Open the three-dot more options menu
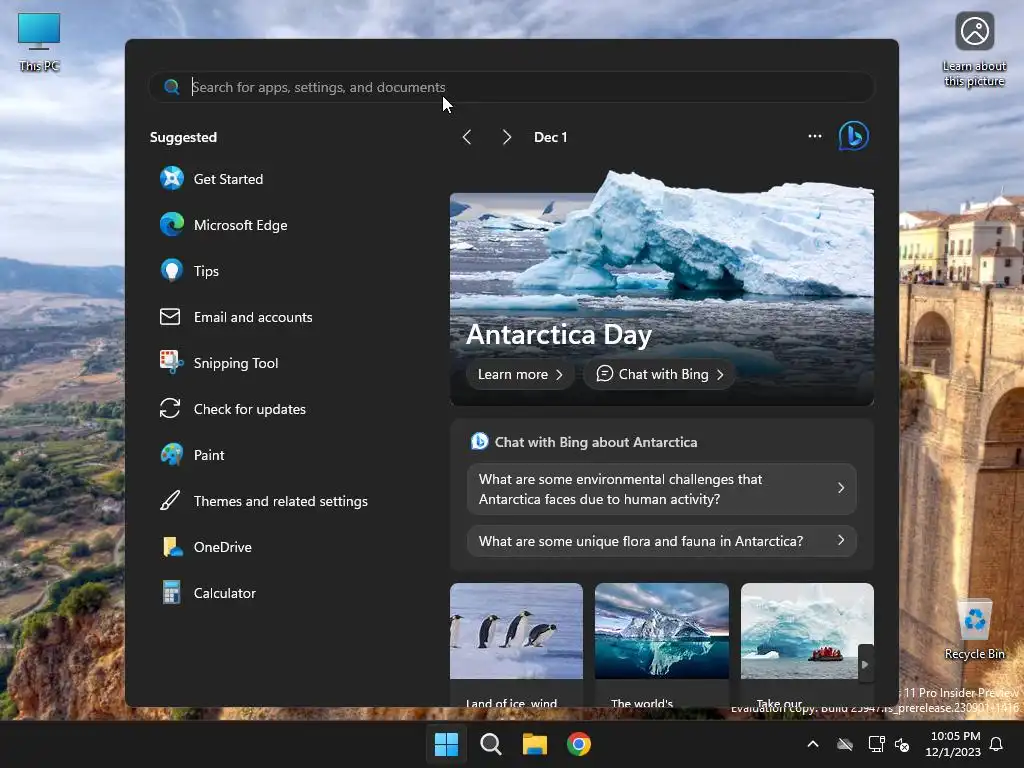Image resolution: width=1024 pixels, height=768 pixels. (x=814, y=136)
